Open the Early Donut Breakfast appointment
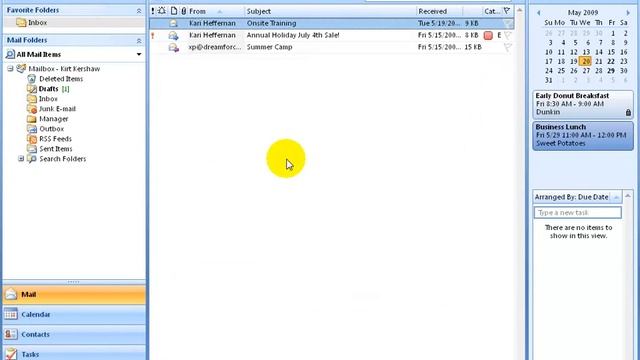 click(583, 104)
